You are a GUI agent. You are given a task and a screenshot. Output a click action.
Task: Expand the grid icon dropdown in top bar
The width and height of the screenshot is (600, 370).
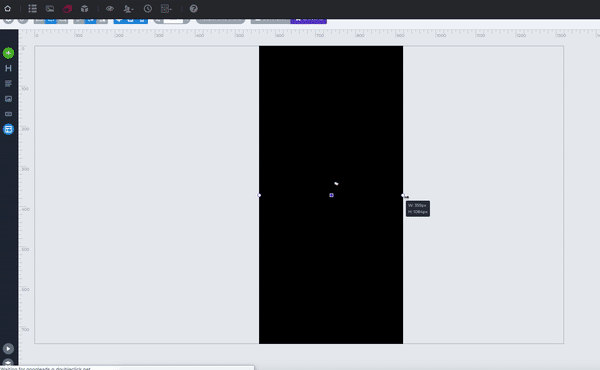point(166,8)
